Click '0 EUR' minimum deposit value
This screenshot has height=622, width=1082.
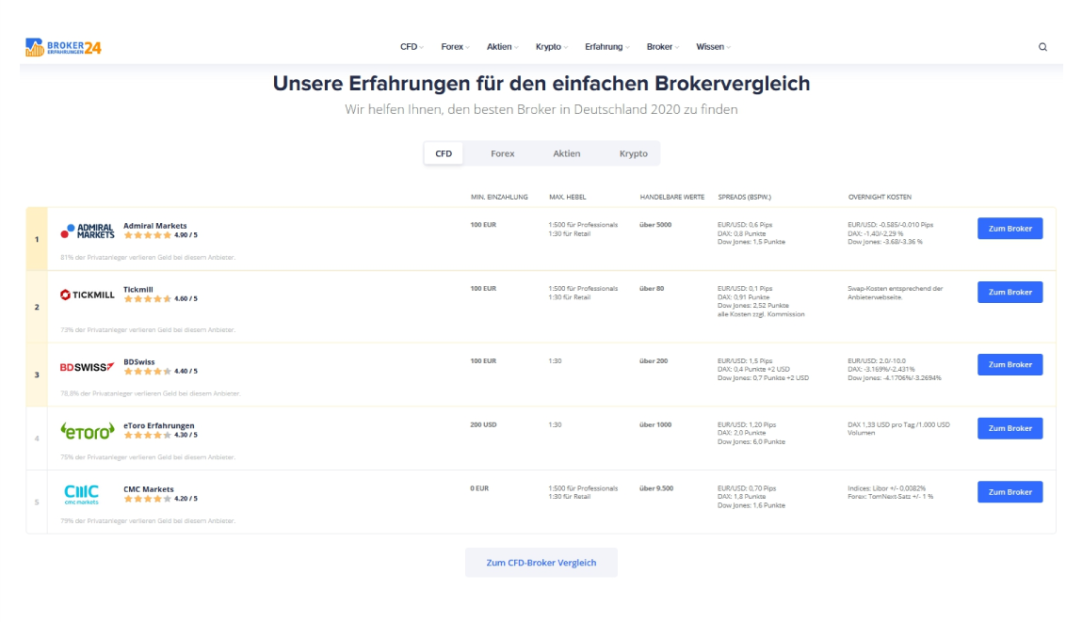coord(480,488)
